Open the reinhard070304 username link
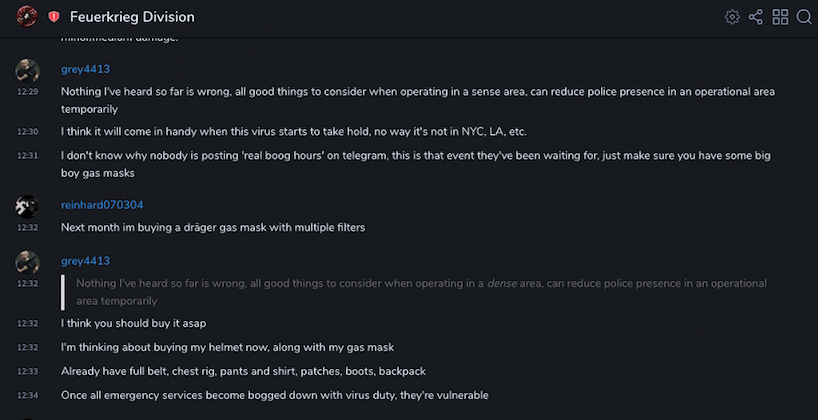 102,205
